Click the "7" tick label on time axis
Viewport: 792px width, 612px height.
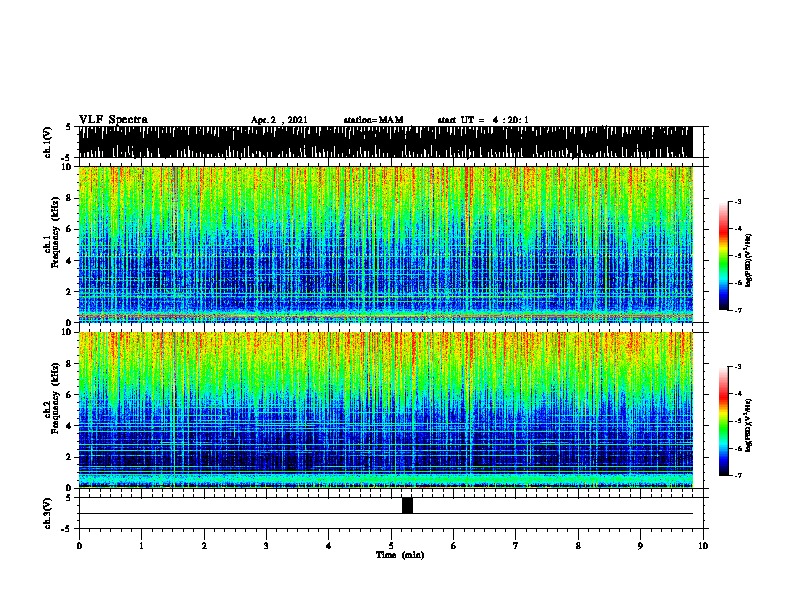[x=516, y=546]
